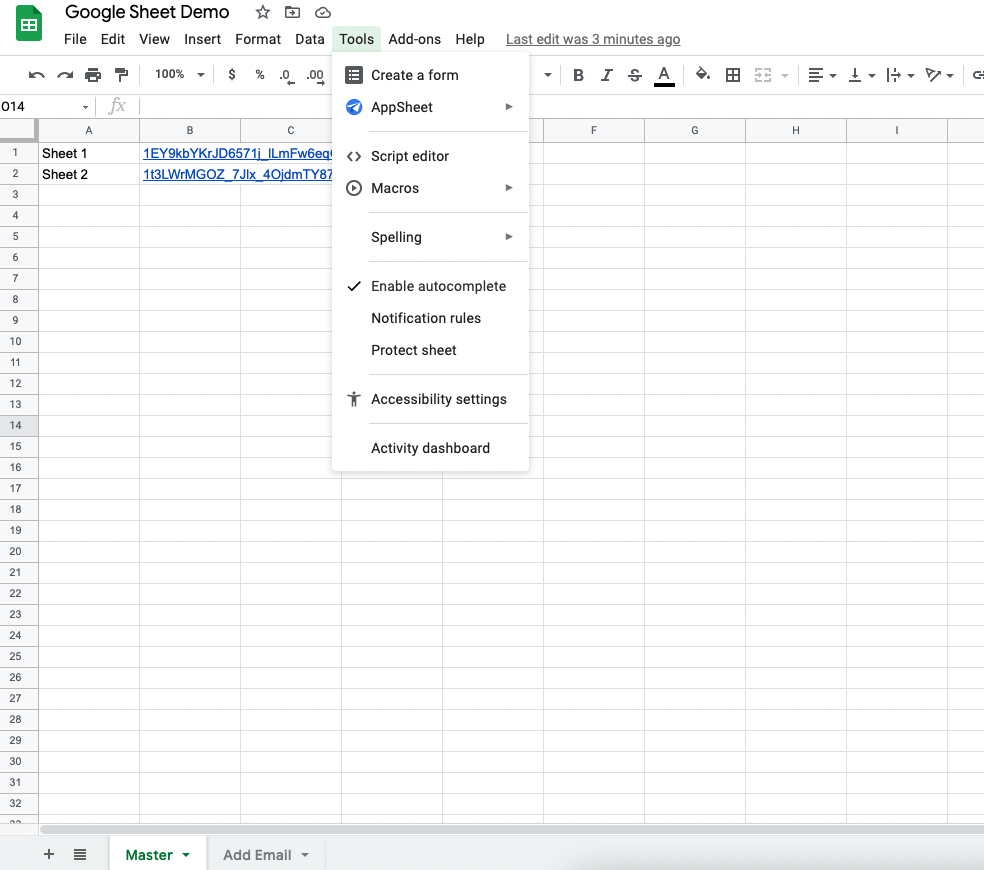Toggle Enable autocomplete option

[x=430, y=286]
